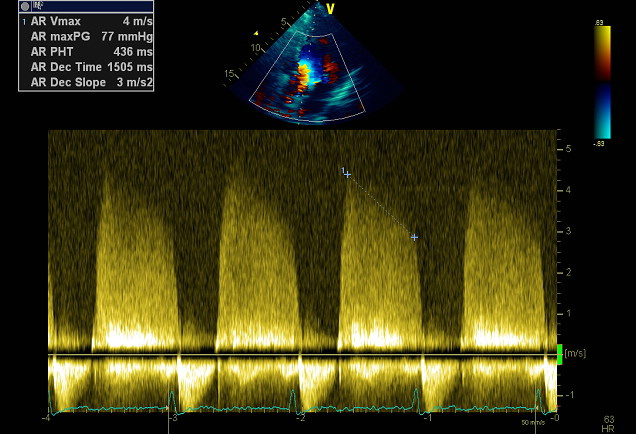Click the lower caliper cross on the Doppler slope
The height and width of the screenshot is (434, 636).
tap(414, 237)
